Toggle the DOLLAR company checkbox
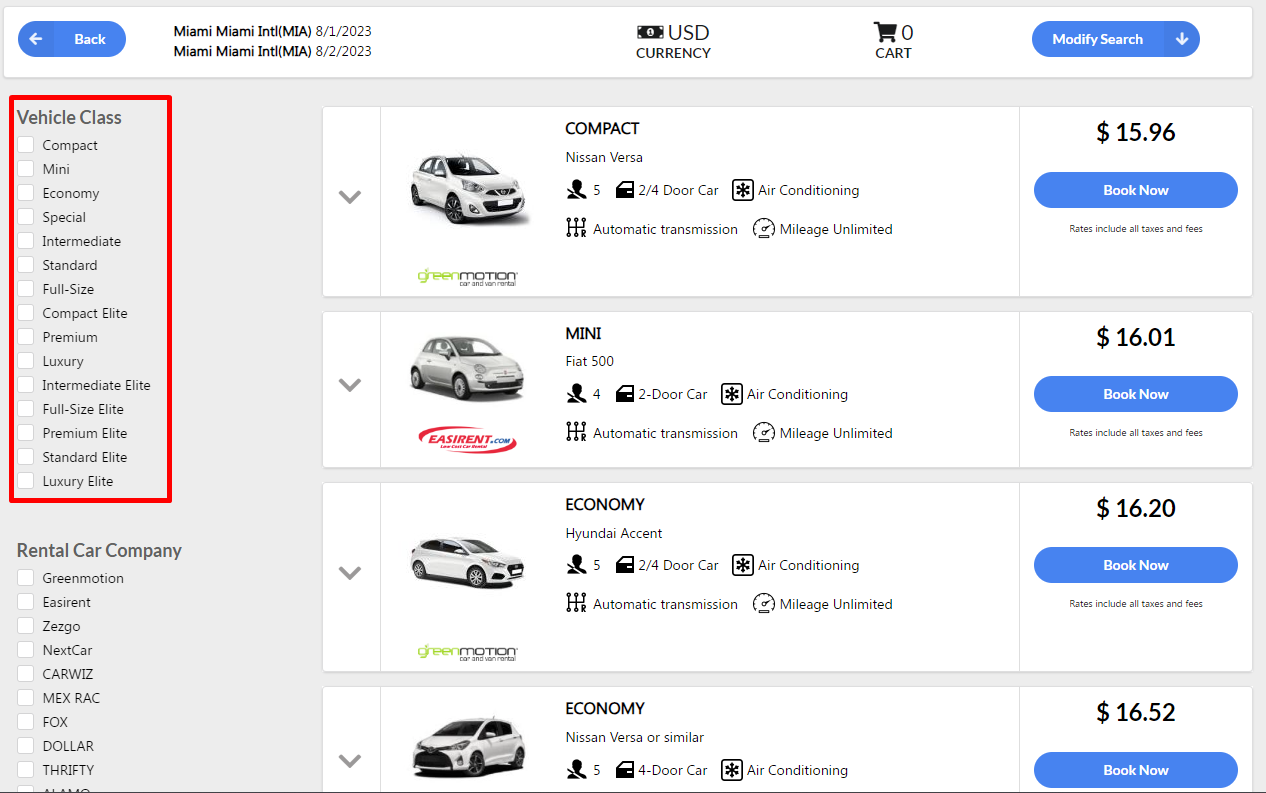The width and height of the screenshot is (1266, 793). [x=26, y=746]
